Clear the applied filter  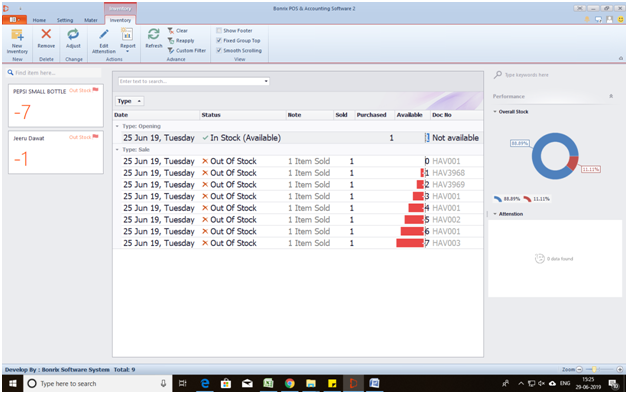[x=178, y=31]
